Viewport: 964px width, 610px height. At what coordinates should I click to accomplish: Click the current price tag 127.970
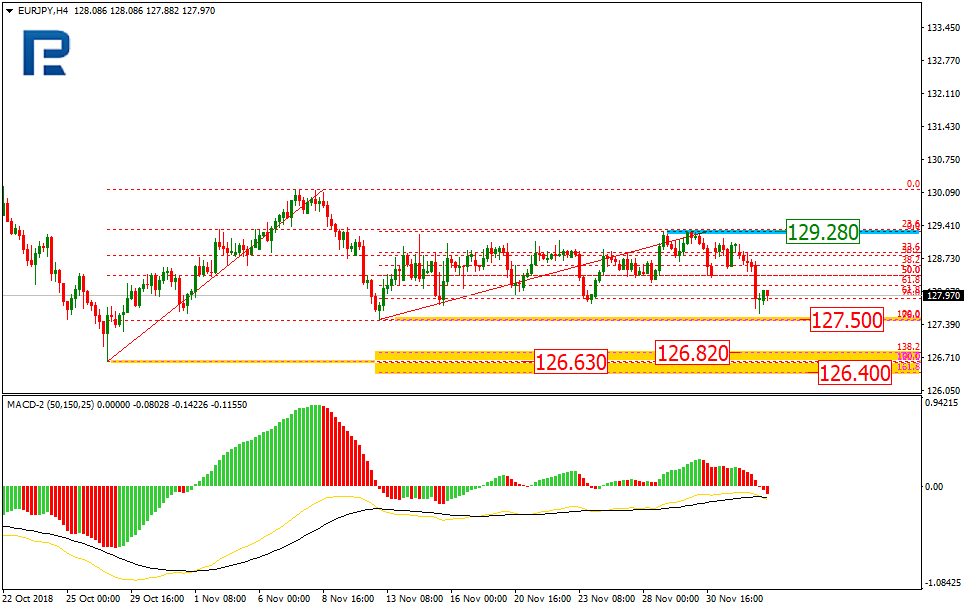pos(942,296)
